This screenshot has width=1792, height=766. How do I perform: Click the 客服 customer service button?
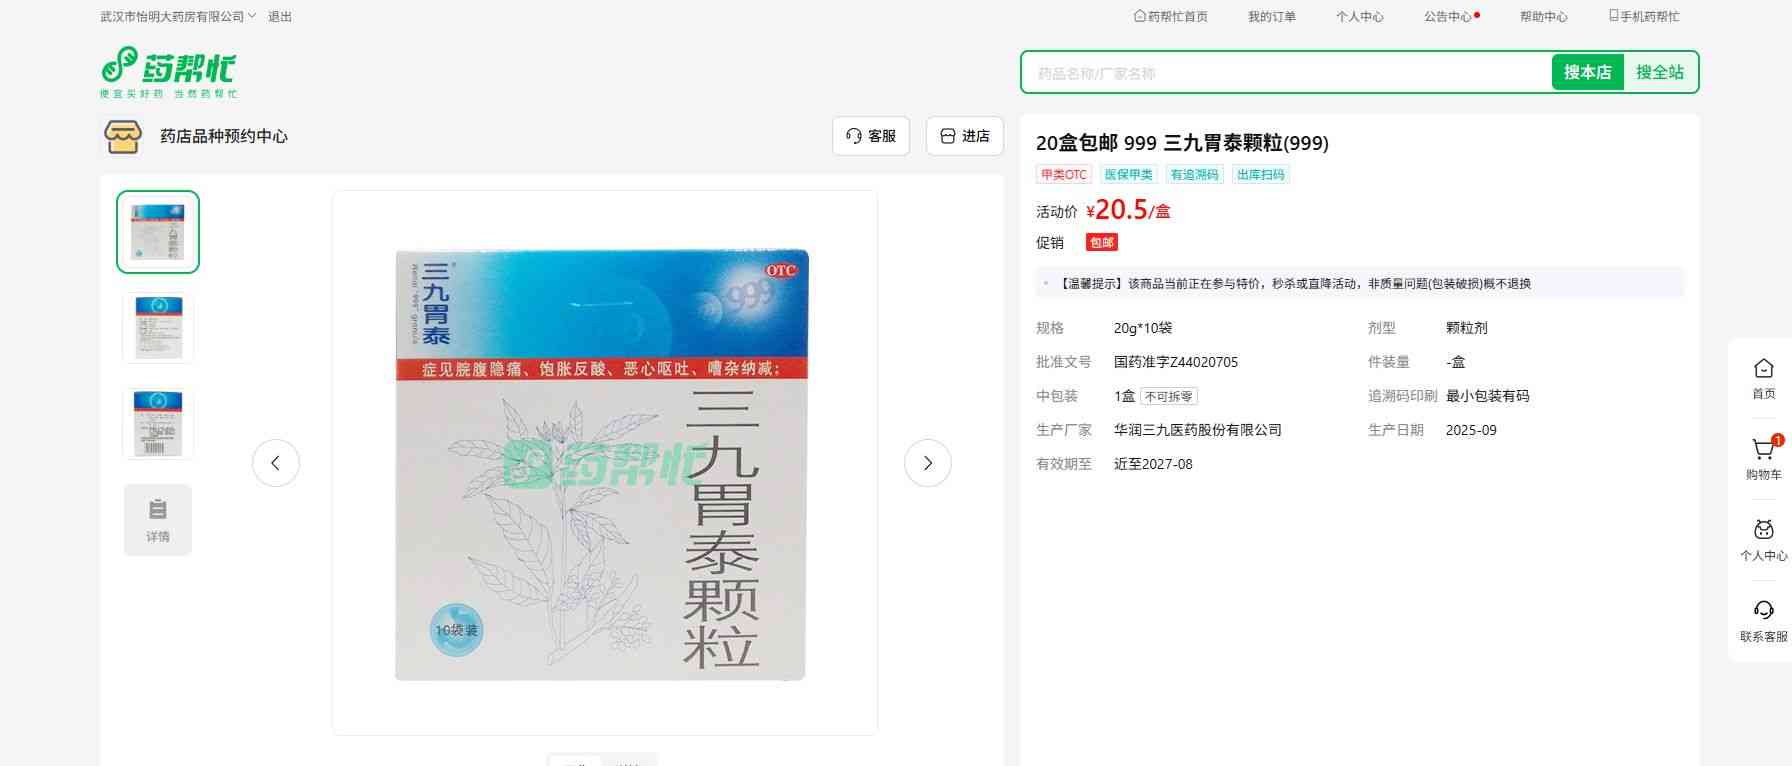[870, 136]
